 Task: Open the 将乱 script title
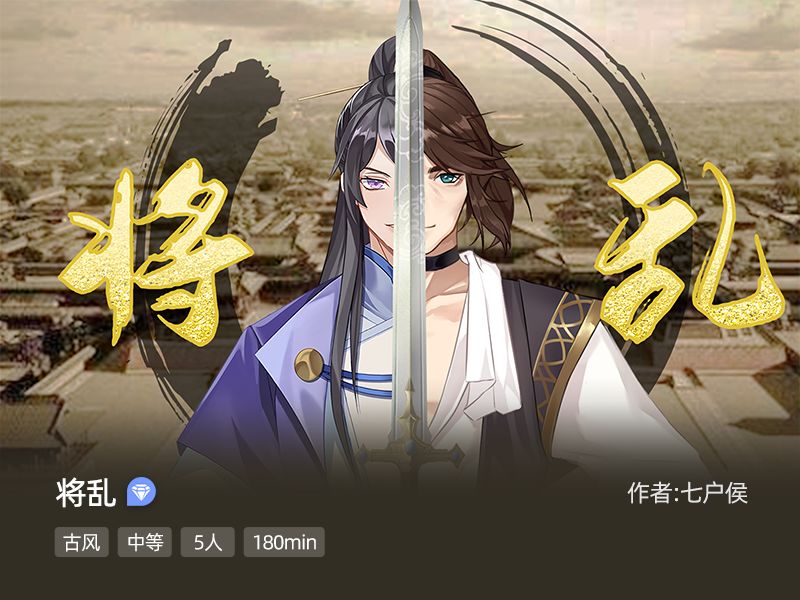(86, 492)
